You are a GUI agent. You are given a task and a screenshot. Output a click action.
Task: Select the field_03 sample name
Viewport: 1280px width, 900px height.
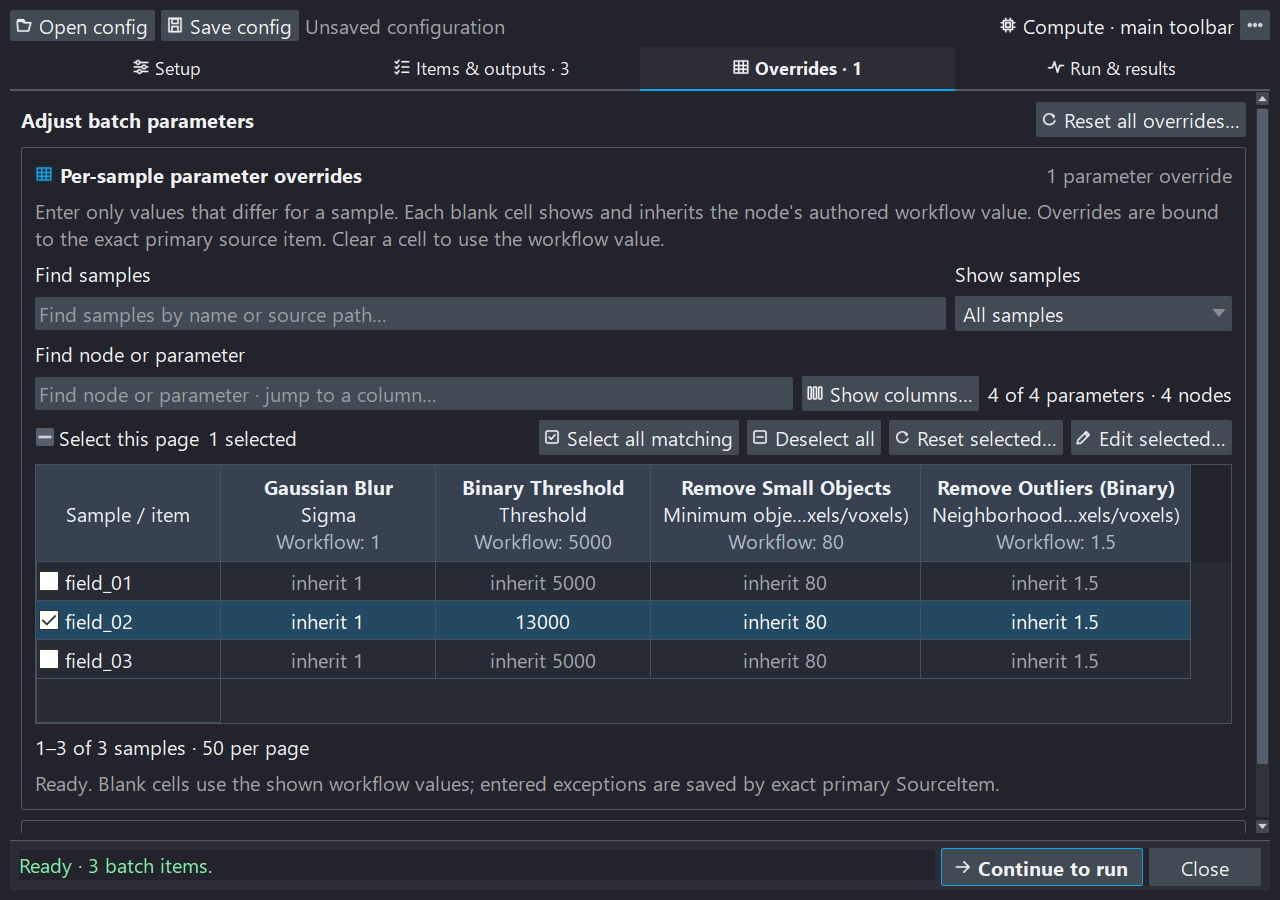(x=98, y=660)
